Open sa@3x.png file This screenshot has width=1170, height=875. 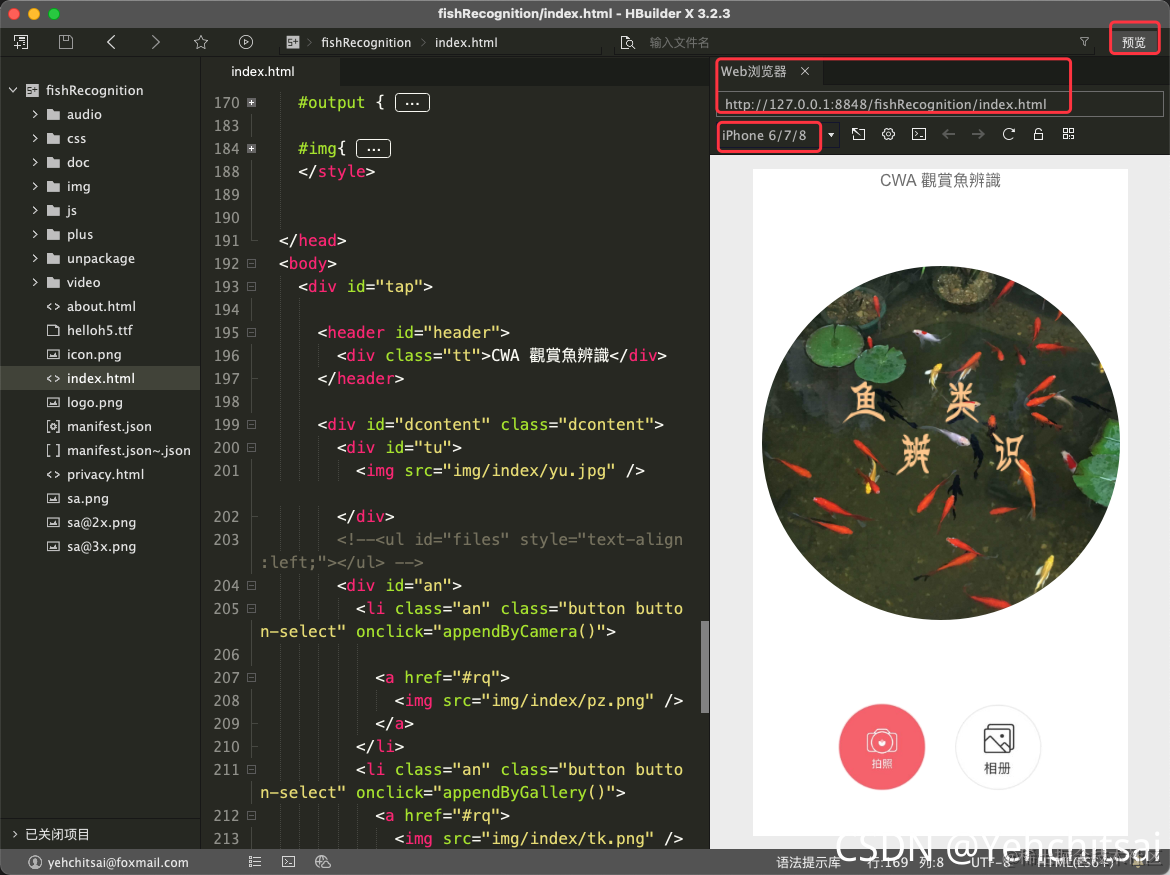pos(101,546)
